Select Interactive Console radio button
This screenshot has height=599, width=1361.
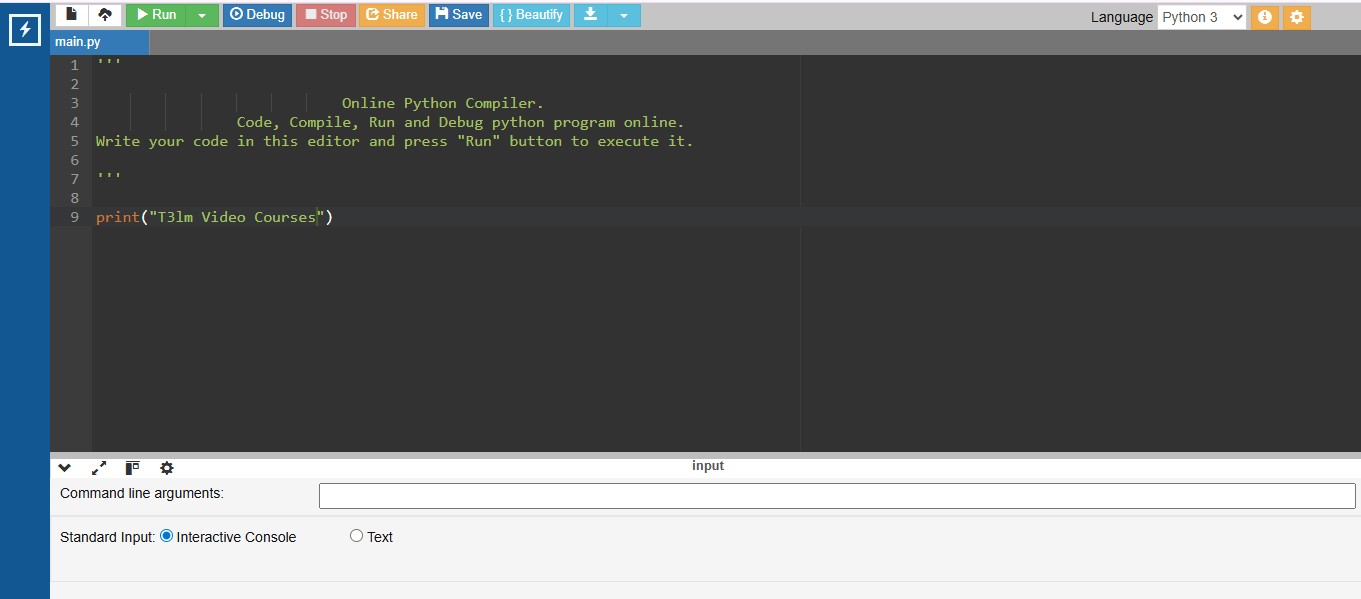[x=167, y=536]
